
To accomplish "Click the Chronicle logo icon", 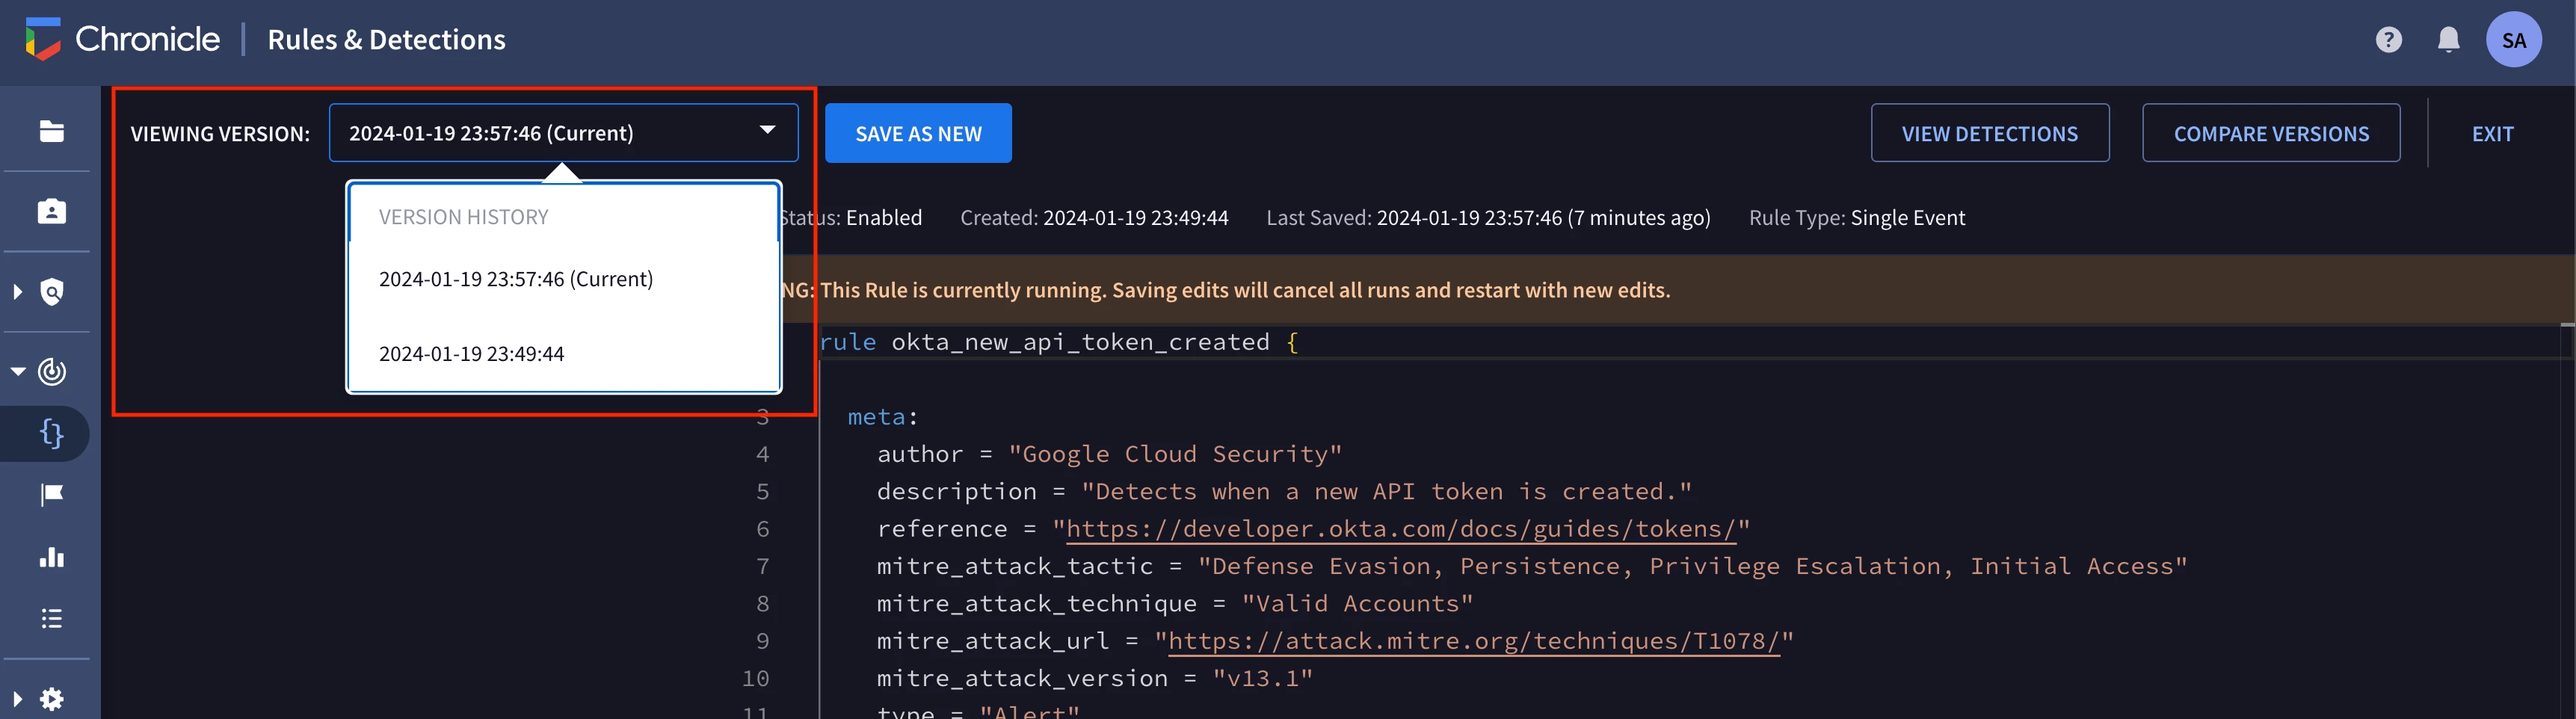I will coord(43,39).
